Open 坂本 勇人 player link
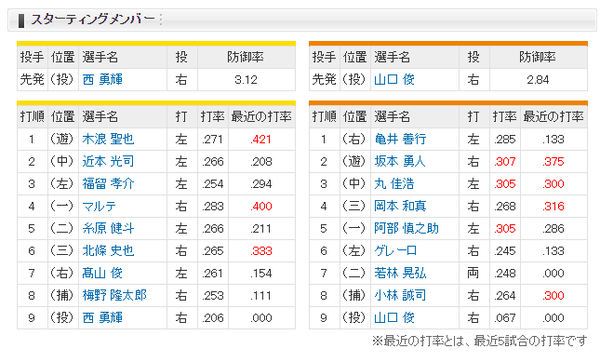The width and height of the screenshot is (600, 362). pyautogui.click(x=400, y=161)
